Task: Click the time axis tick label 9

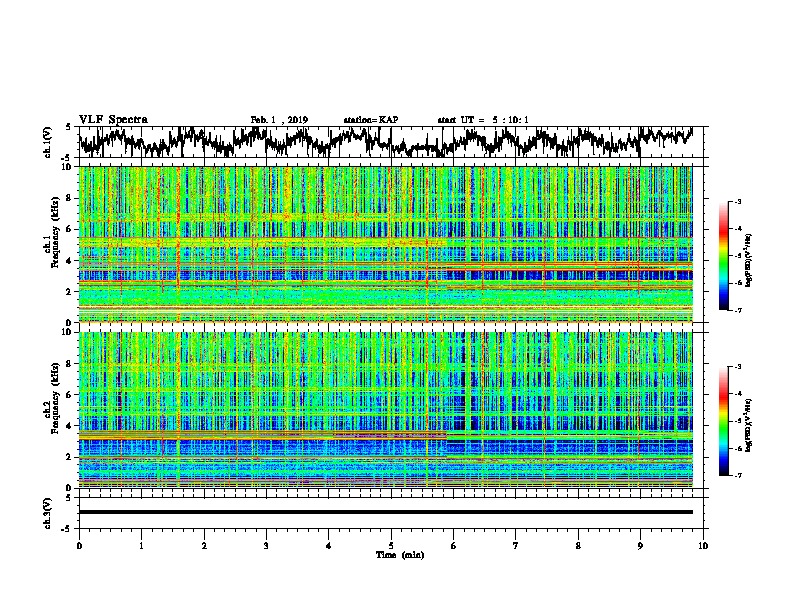Action: click(x=640, y=545)
